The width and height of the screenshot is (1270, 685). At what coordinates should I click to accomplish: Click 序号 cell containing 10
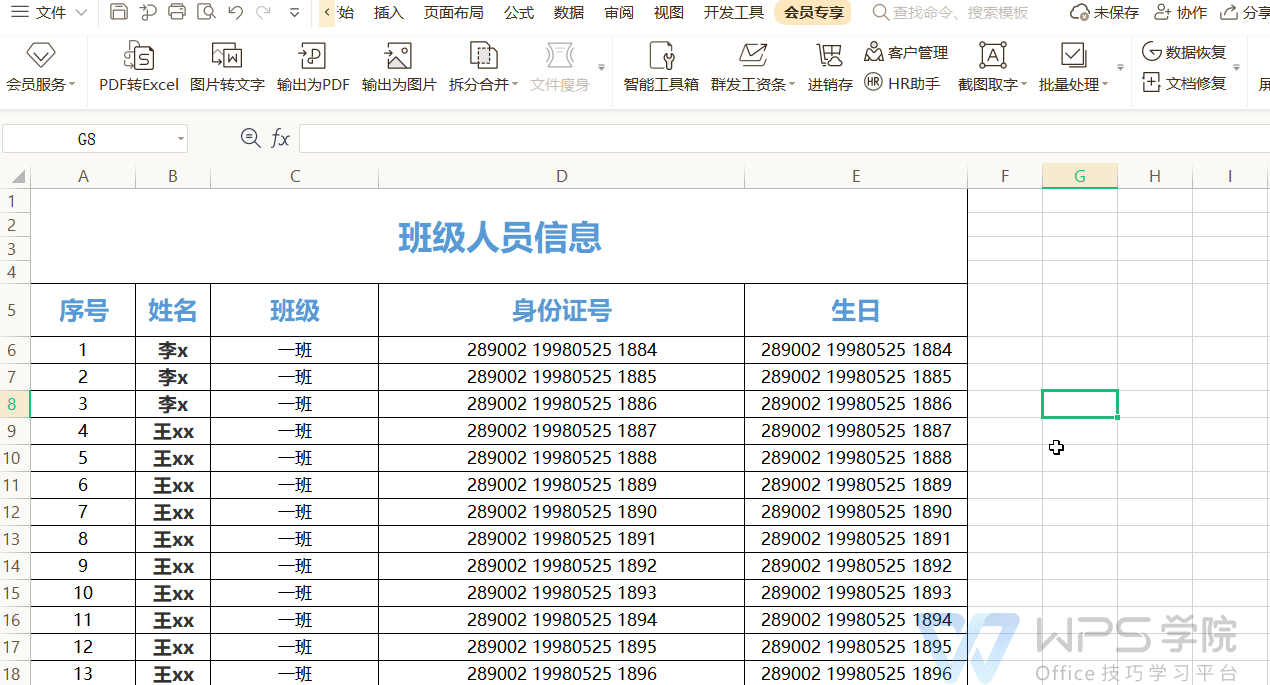[83, 593]
